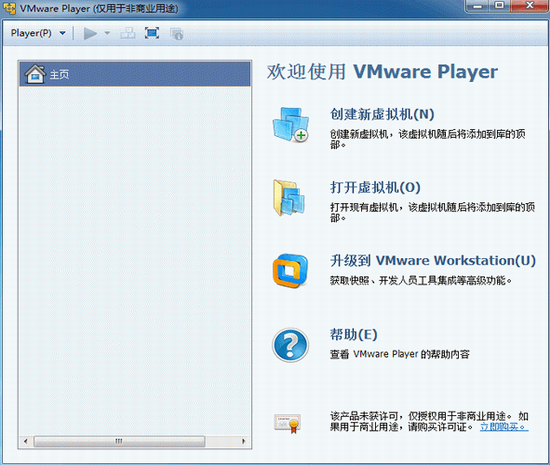Click the open virtual machine folder icon
550x465 pixels.
point(289,198)
